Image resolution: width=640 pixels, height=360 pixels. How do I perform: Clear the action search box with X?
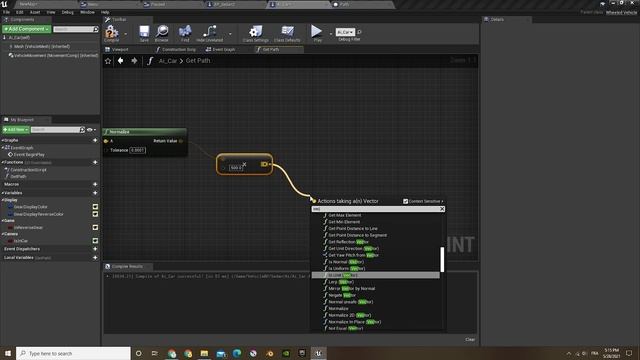coord(442,209)
